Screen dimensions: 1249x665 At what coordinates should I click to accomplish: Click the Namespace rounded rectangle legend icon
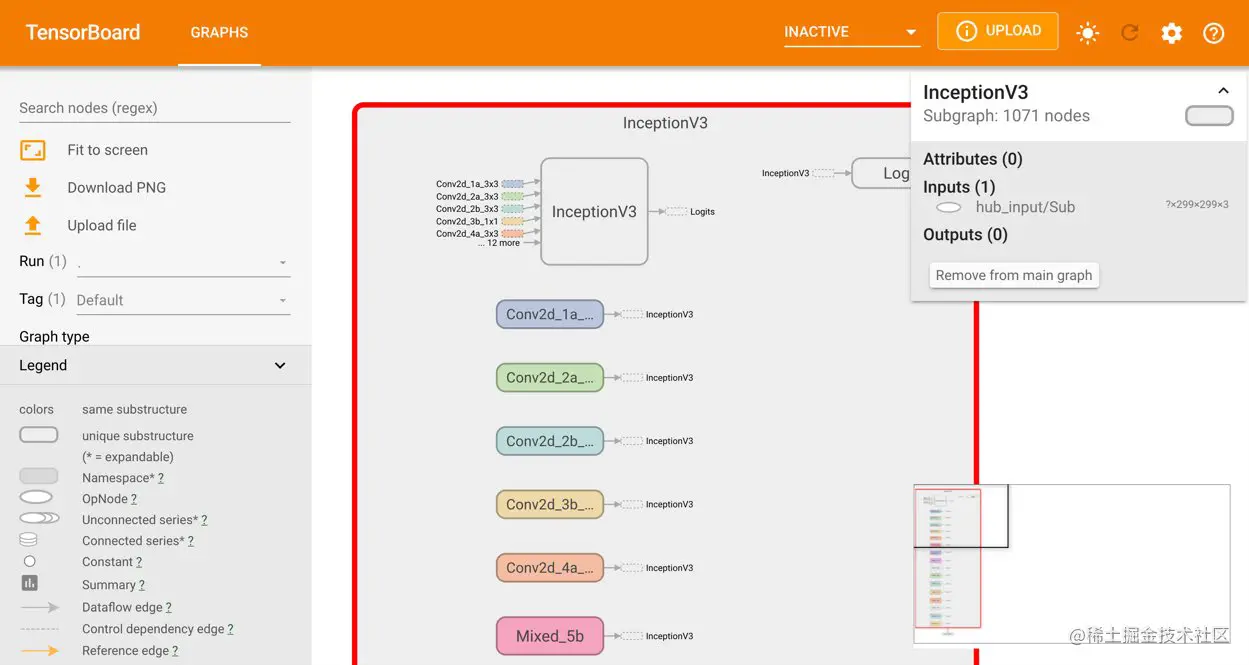coord(39,477)
